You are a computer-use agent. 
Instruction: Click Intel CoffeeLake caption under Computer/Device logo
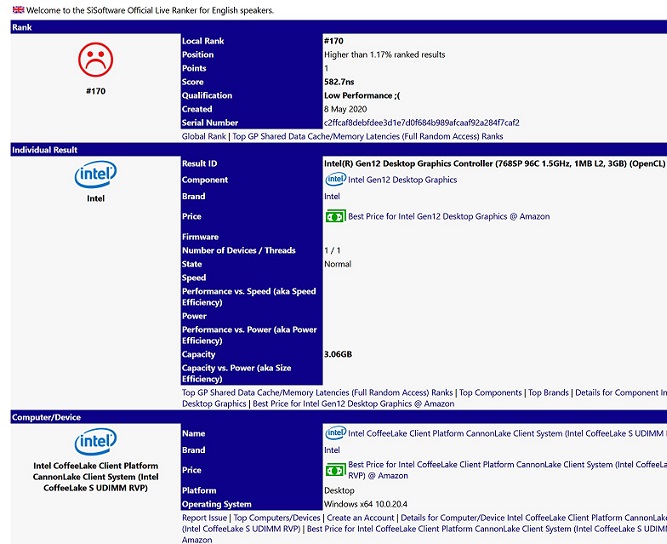(x=96, y=477)
